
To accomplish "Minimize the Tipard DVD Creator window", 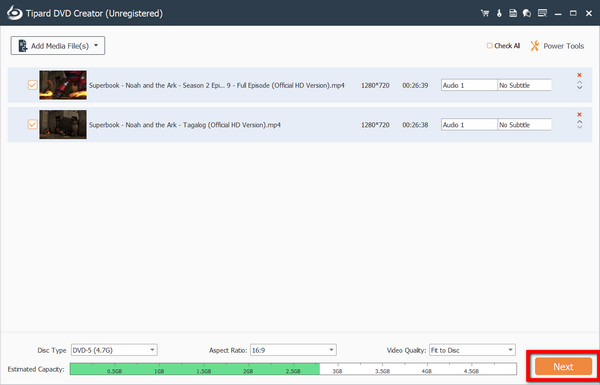I will (x=558, y=14).
